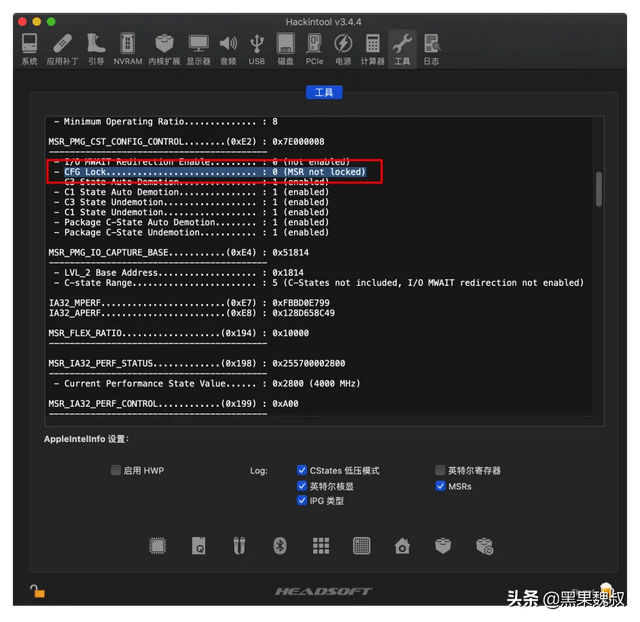
Task: Click the house home tool icon
Action: [402, 546]
